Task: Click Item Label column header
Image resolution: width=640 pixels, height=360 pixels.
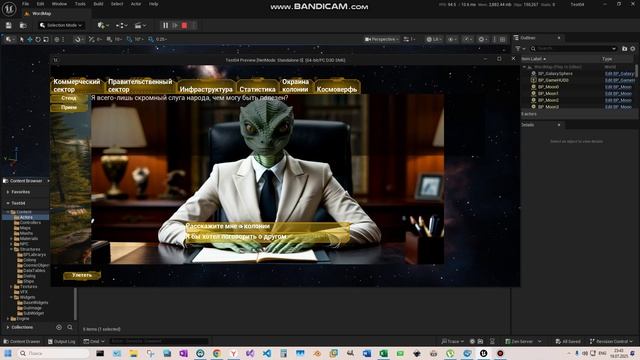Action: (533, 59)
